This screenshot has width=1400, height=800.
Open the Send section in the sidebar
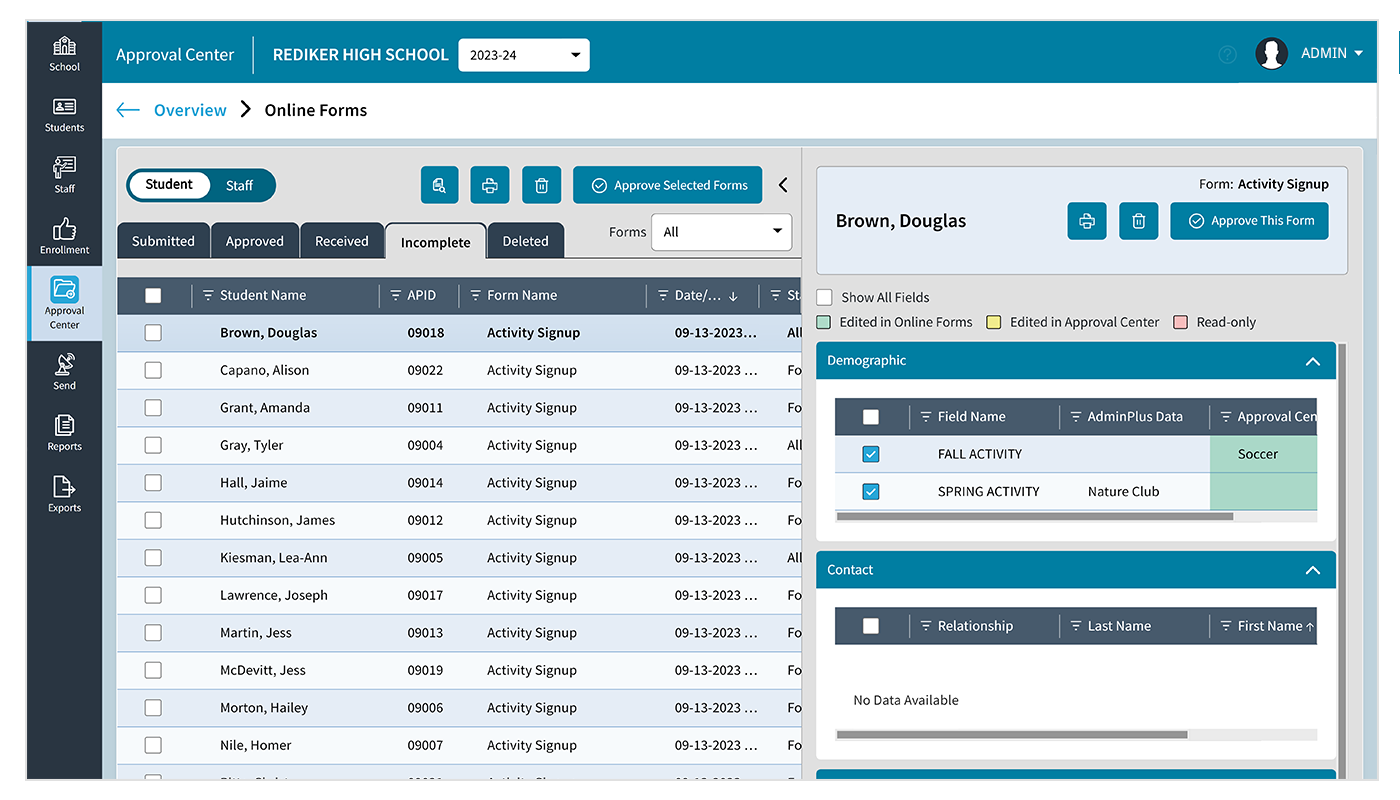tap(64, 370)
